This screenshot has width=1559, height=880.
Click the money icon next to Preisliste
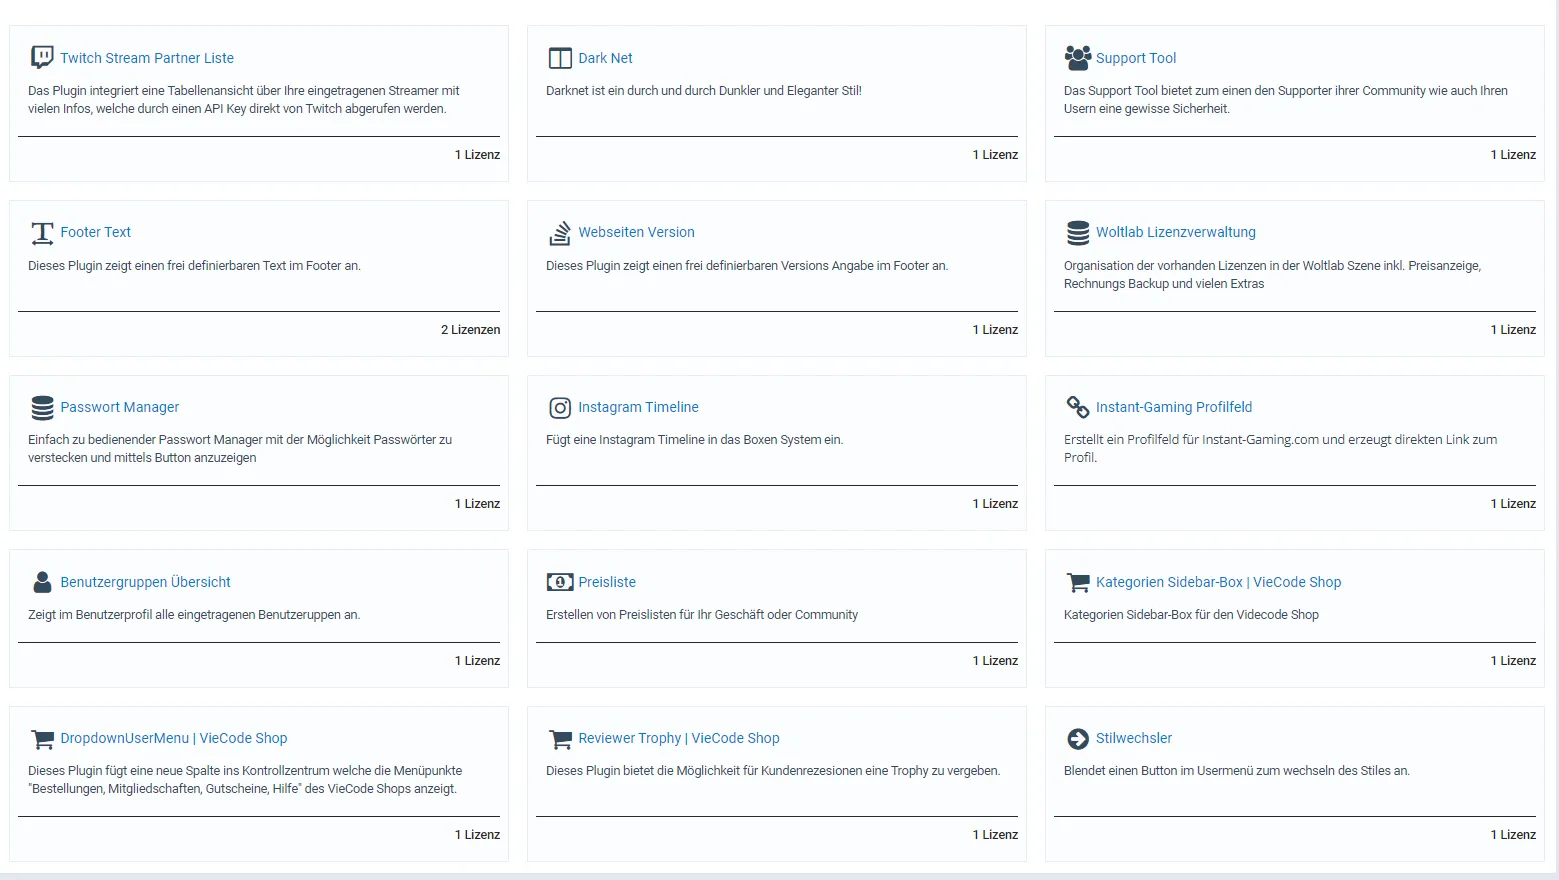(x=560, y=582)
